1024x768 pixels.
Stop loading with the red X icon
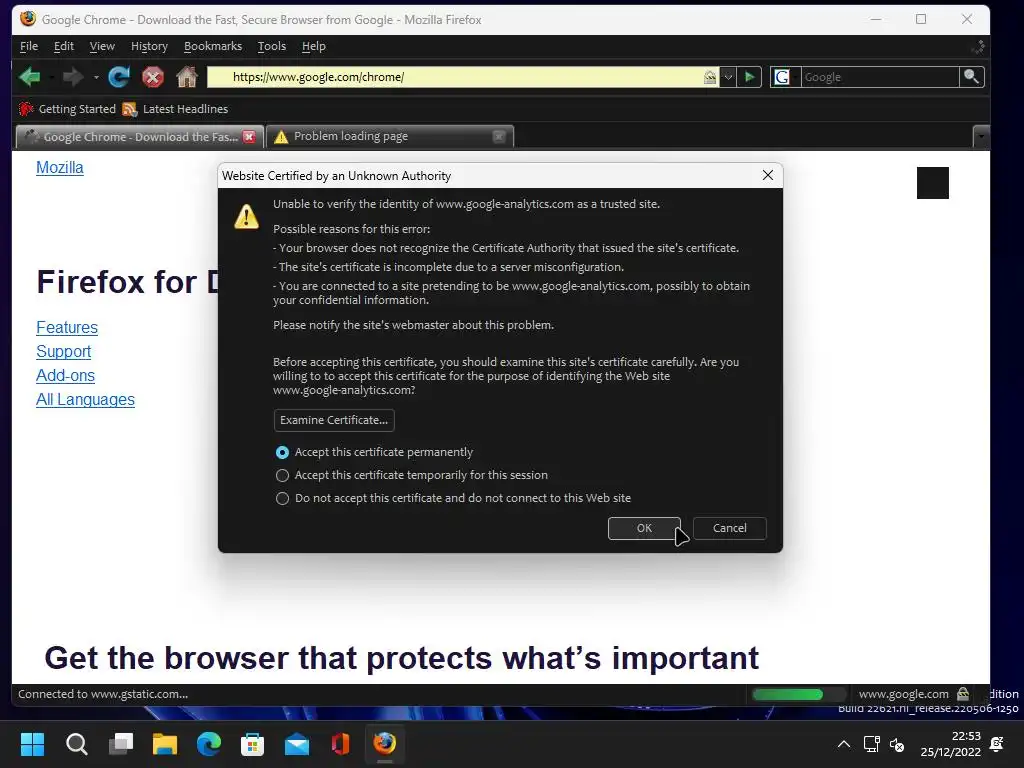(153, 77)
